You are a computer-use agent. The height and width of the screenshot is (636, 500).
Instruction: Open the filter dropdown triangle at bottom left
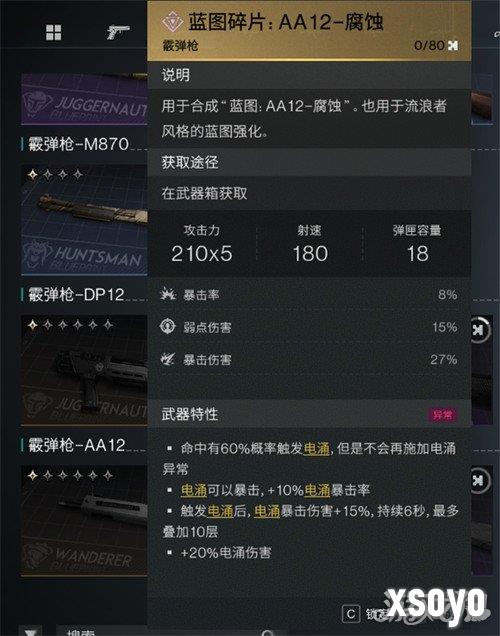click(32, 632)
